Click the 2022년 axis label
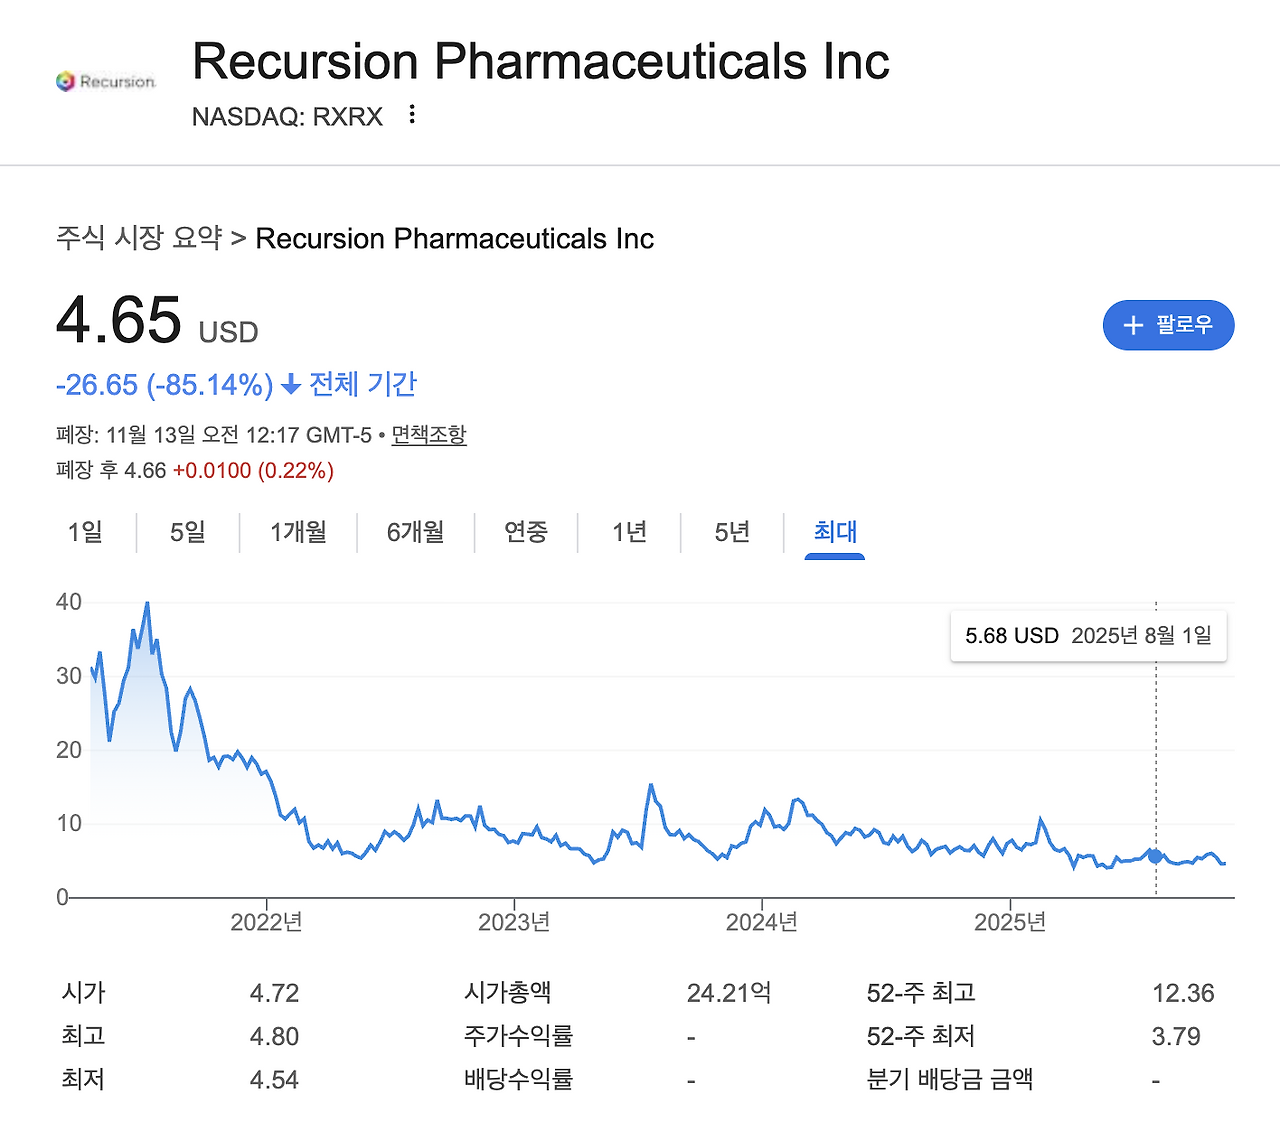Screen dimensions: 1280x1122 266,922
